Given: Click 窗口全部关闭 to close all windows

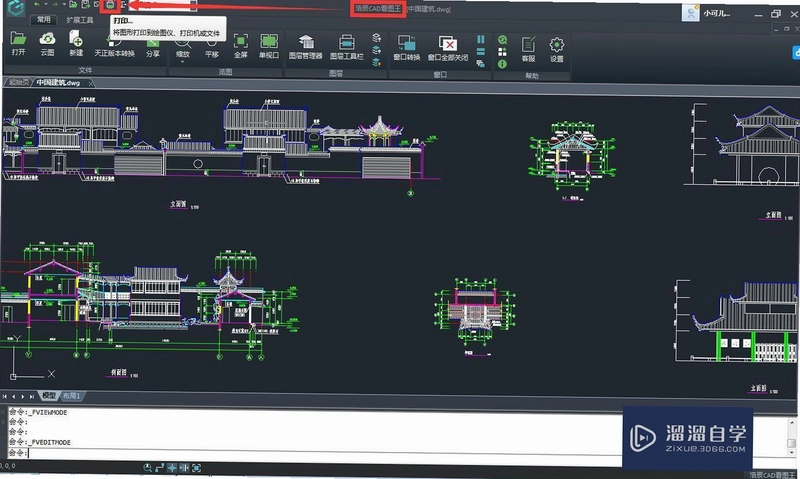Looking at the screenshot, I should pos(447,47).
